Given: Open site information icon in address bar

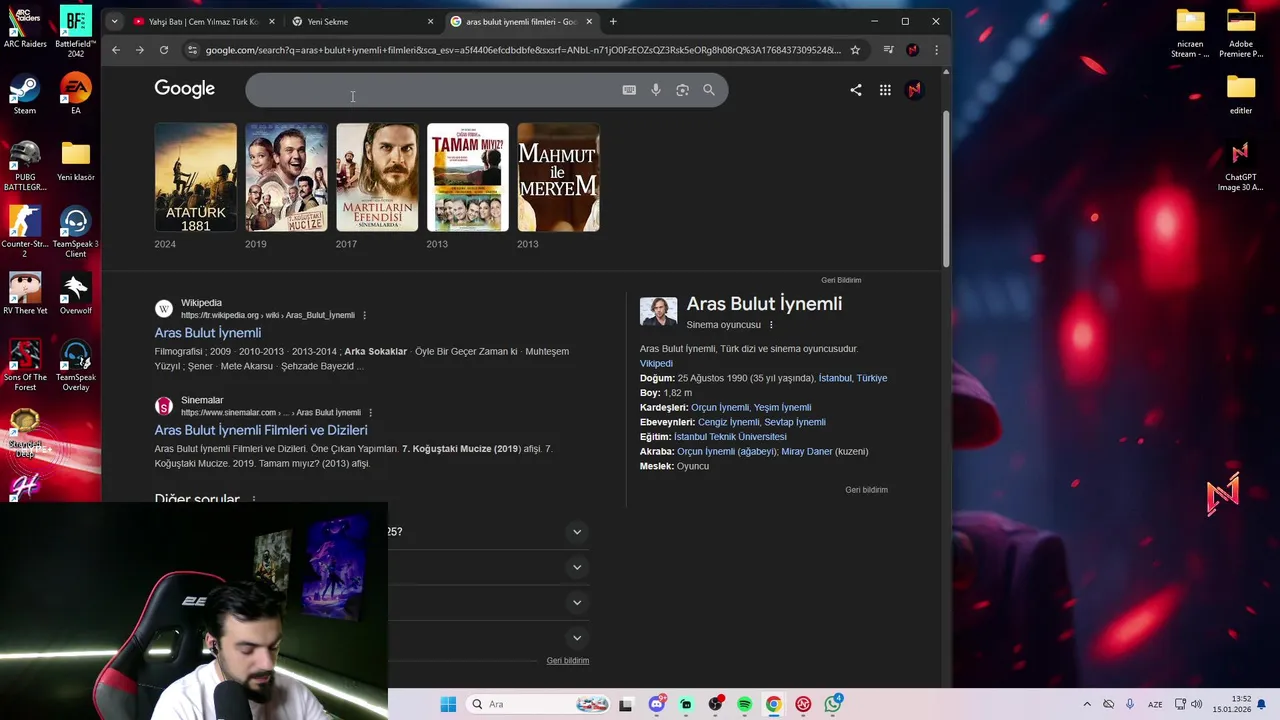Looking at the screenshot, I should [x=192, y=50].
